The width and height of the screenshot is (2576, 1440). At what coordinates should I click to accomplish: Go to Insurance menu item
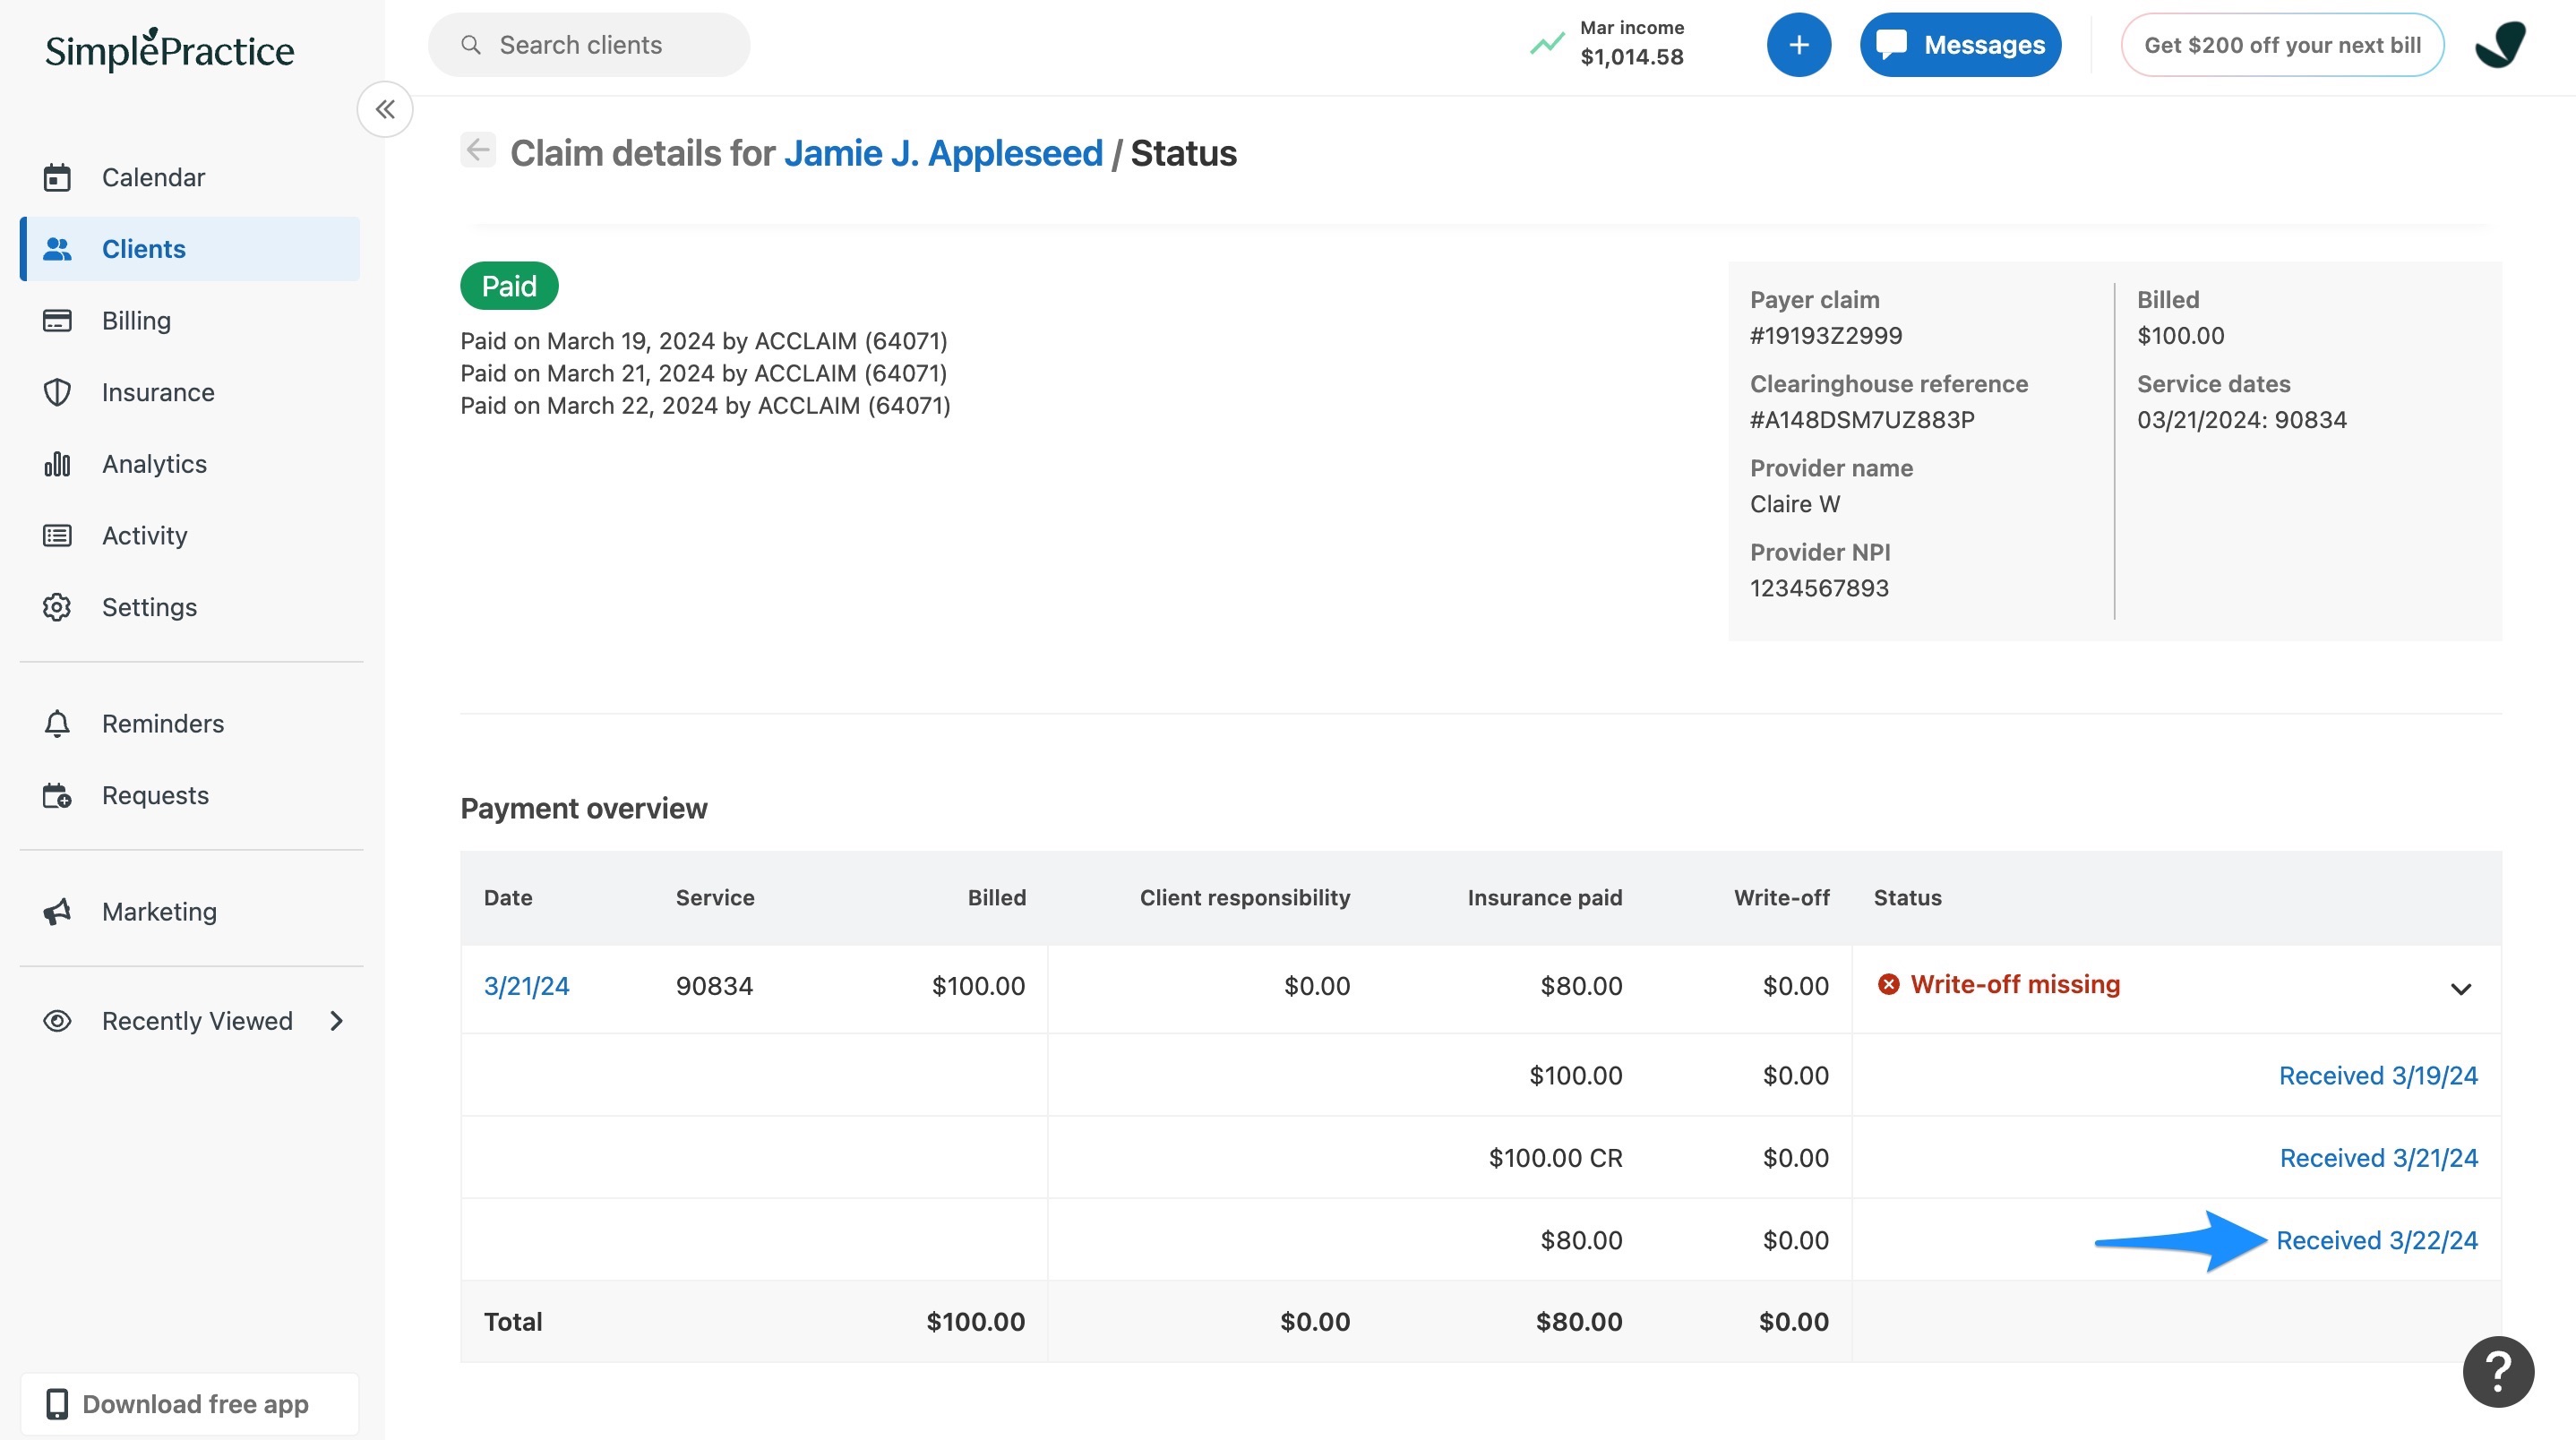click(x=190, y=392)
